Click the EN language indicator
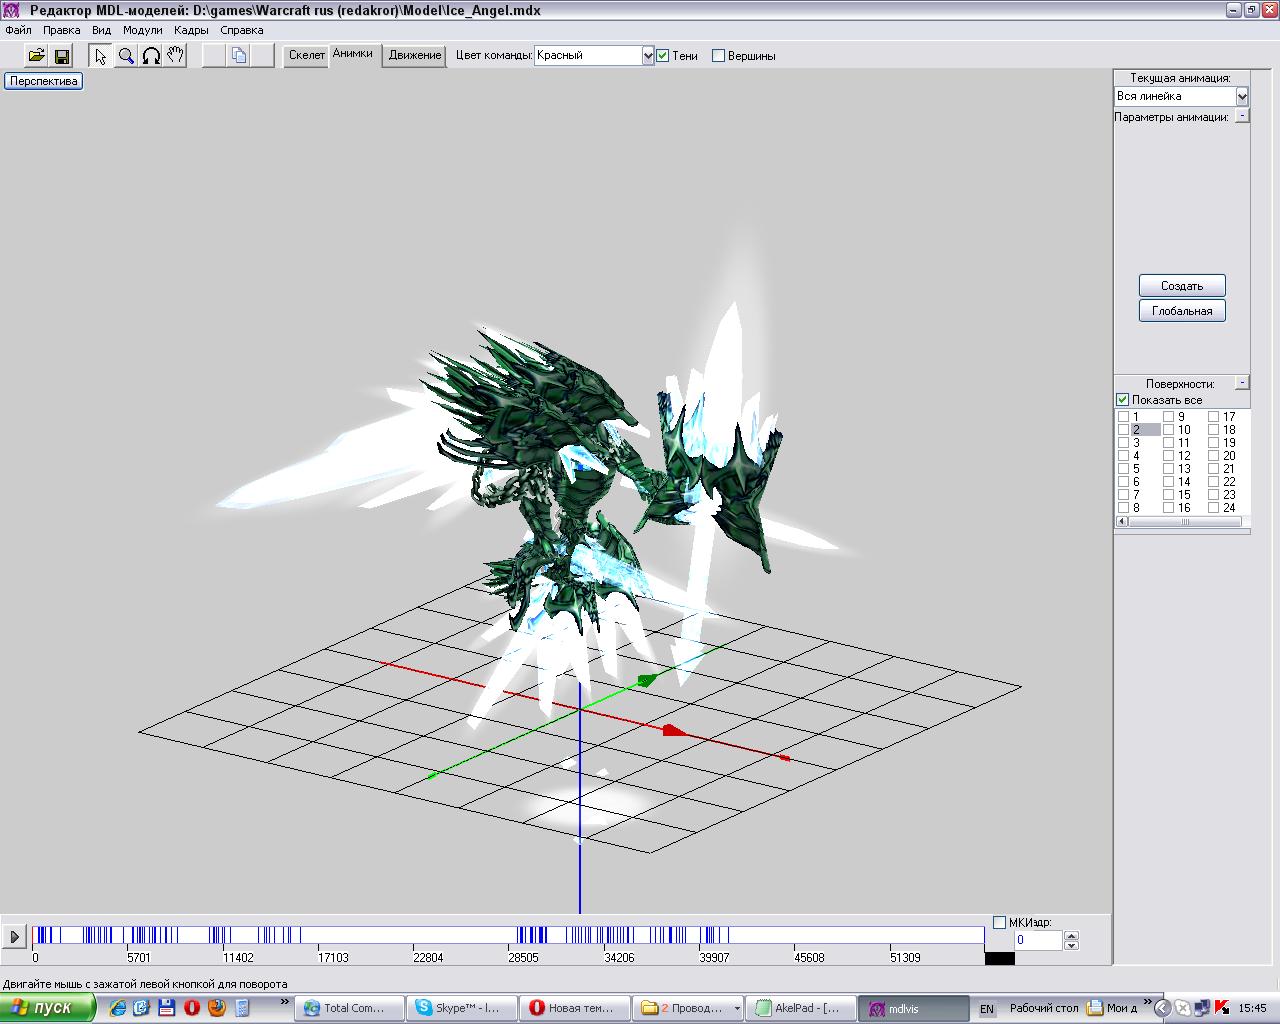Image resolution: width=1280 pixels, height=1024 pixels. (987, 1009)
